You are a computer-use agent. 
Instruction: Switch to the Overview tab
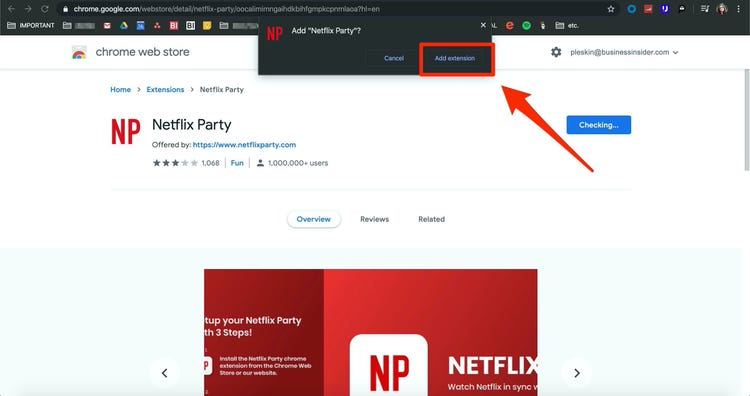coord(314,219)
